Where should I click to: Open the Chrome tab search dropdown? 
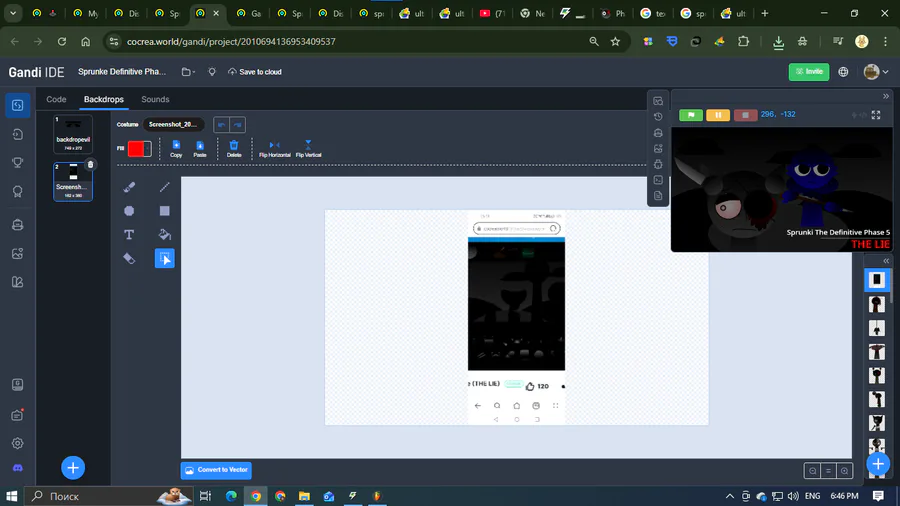point(13,13)
